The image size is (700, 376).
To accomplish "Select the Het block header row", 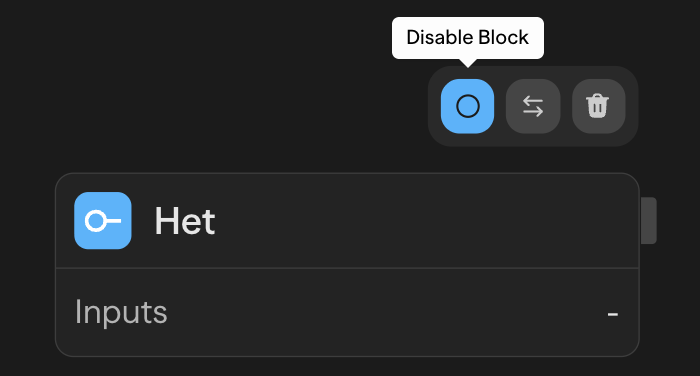I will point(347,221).
